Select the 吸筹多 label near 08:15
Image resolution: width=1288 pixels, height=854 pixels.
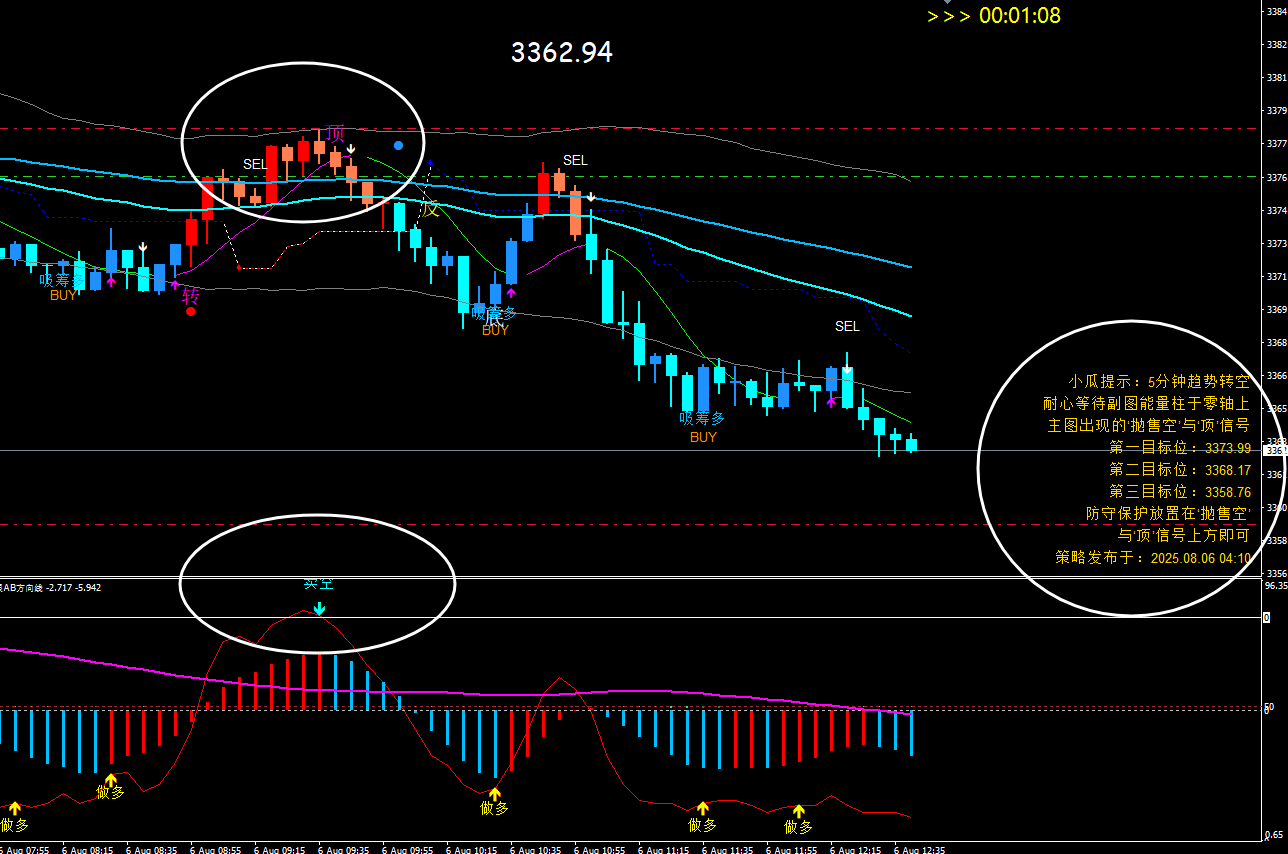pyautogui.click(x=62, y=280)
